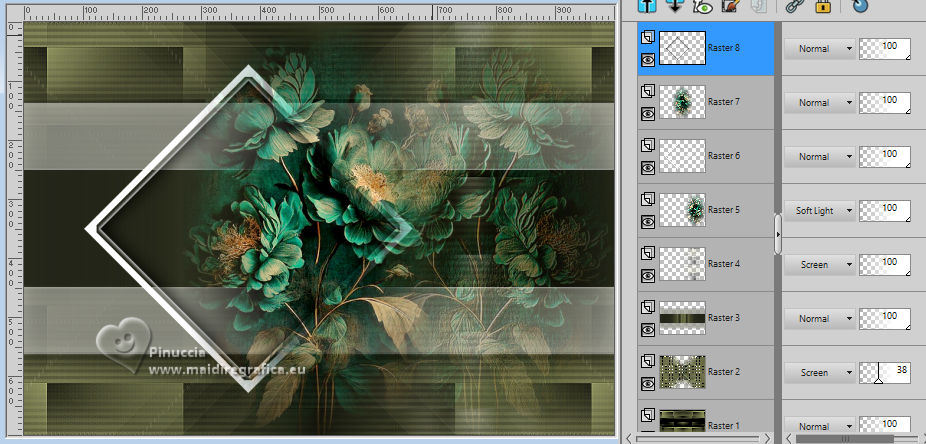Click Raster 3 layer type icon
Screen dimensions: 926x444
coord(648,307)
